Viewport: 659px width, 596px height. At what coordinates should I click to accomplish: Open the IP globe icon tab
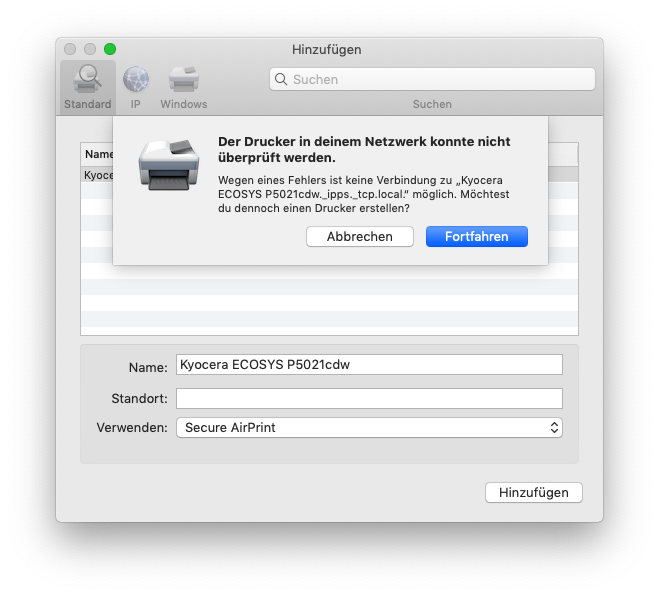point(136,79)
